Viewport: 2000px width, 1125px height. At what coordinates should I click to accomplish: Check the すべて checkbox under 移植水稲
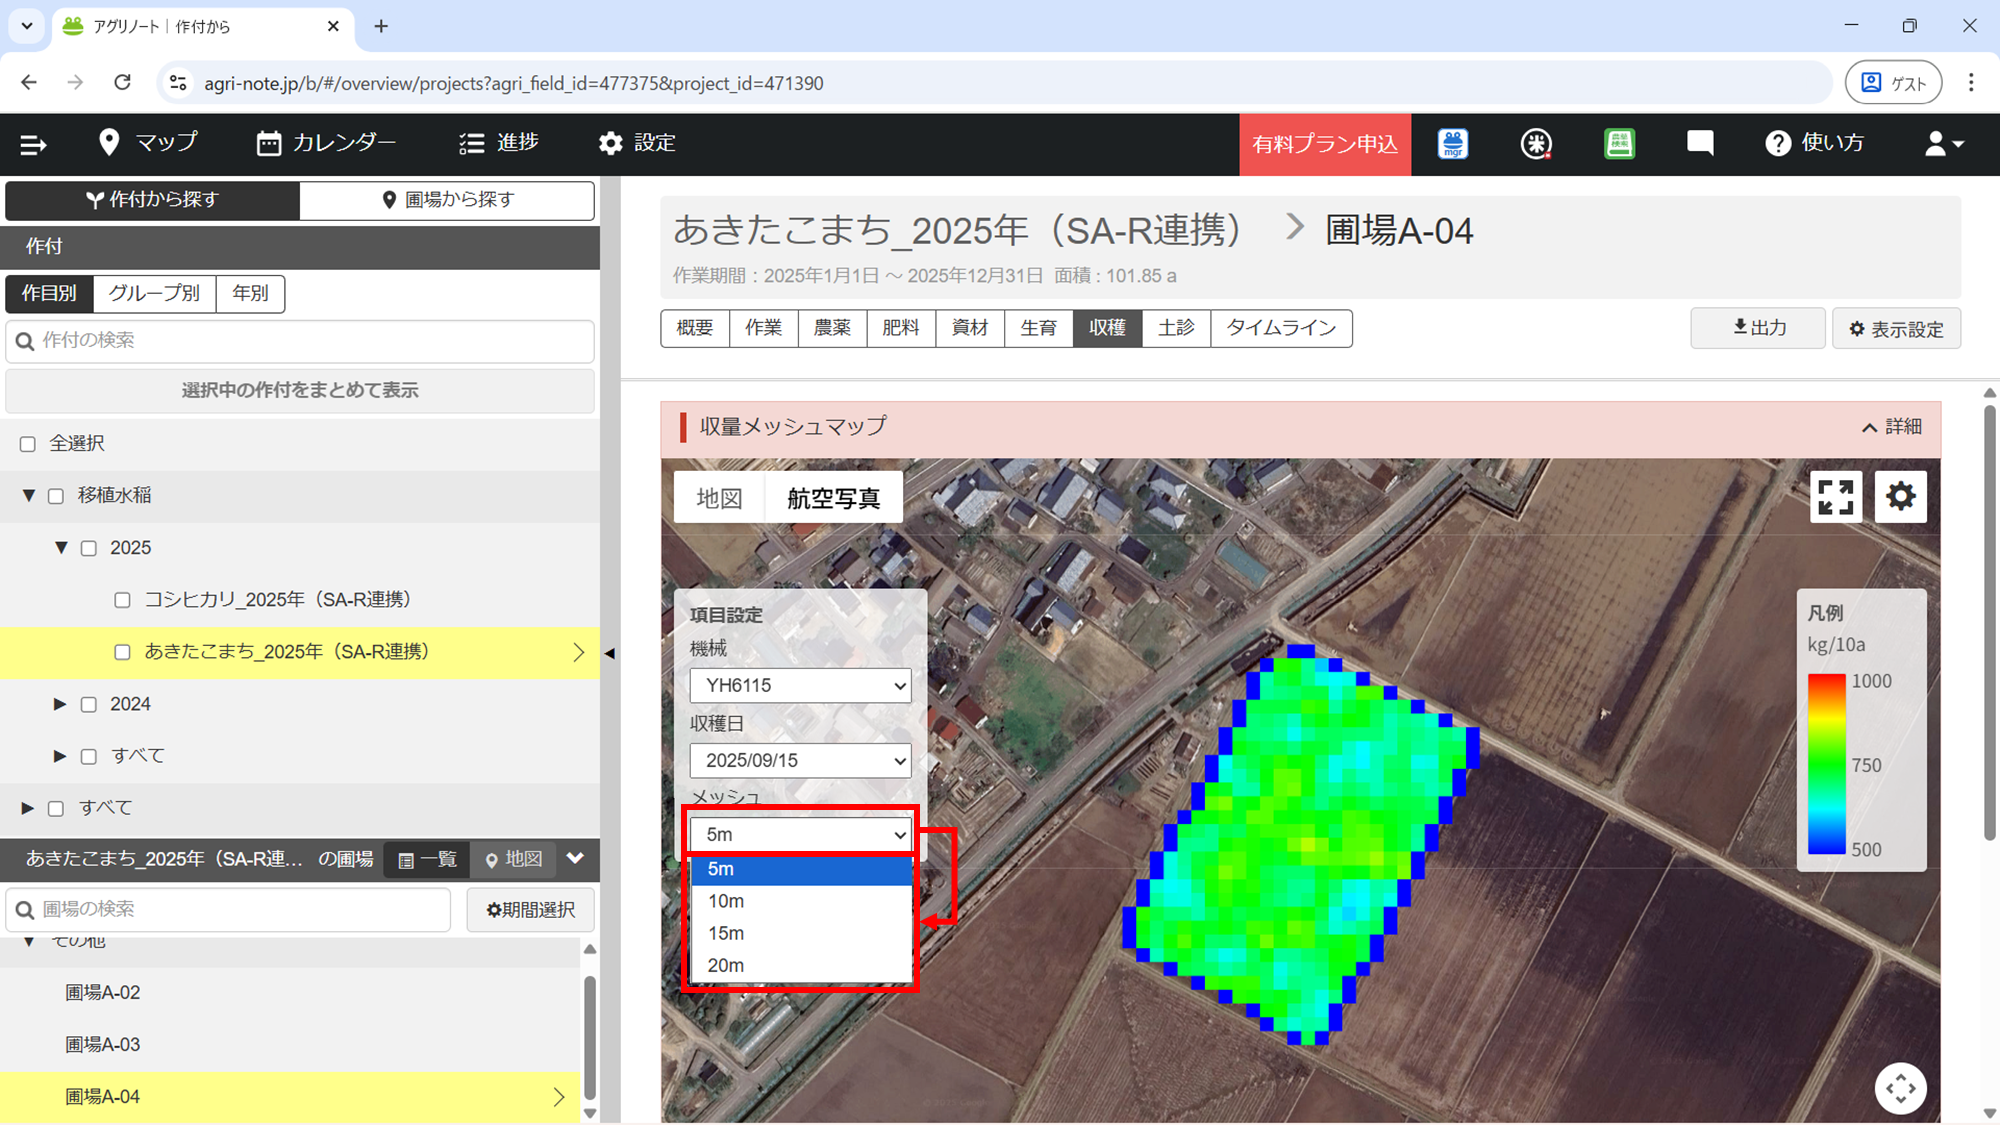[89, 757]
